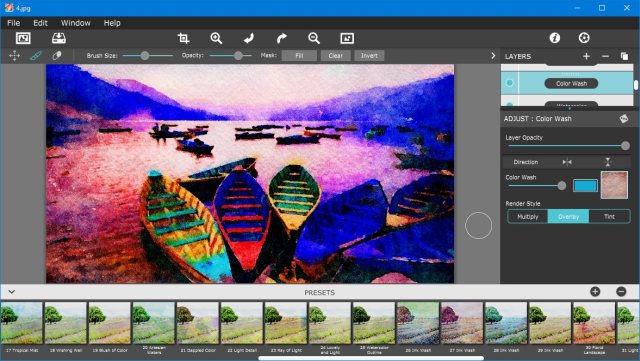Viewport: 640px width, 361px height.
Task: Expand the brush options bar arrow
Action: (493, 56)
